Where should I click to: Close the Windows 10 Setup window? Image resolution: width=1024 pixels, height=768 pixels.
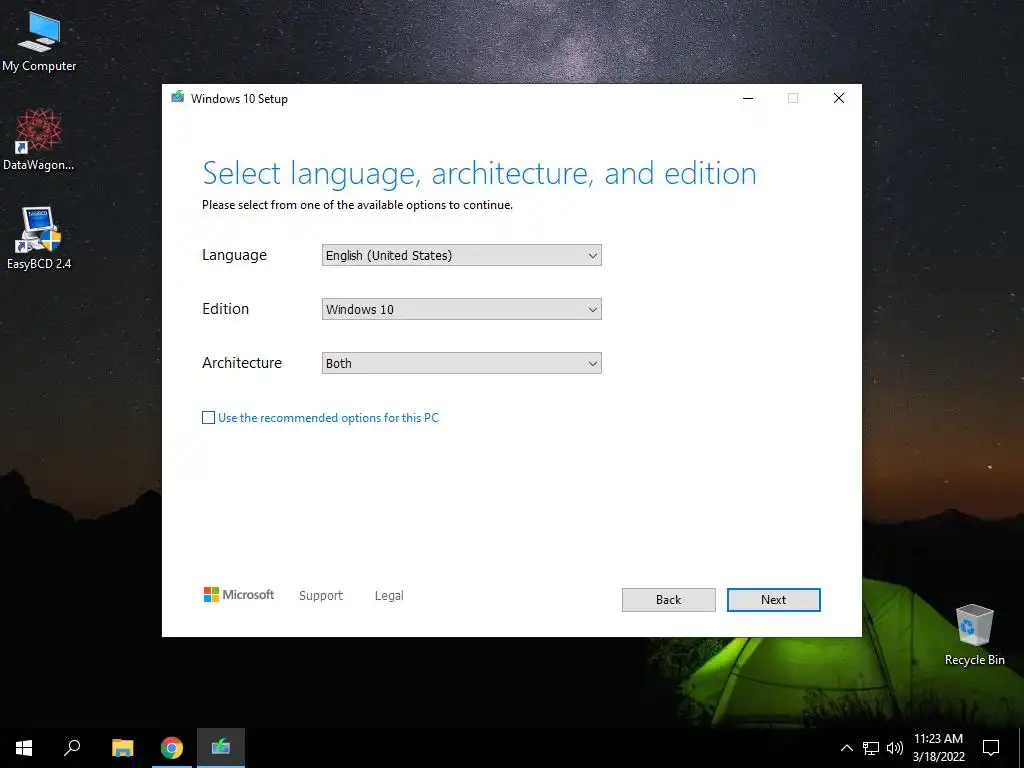[839, 98]
